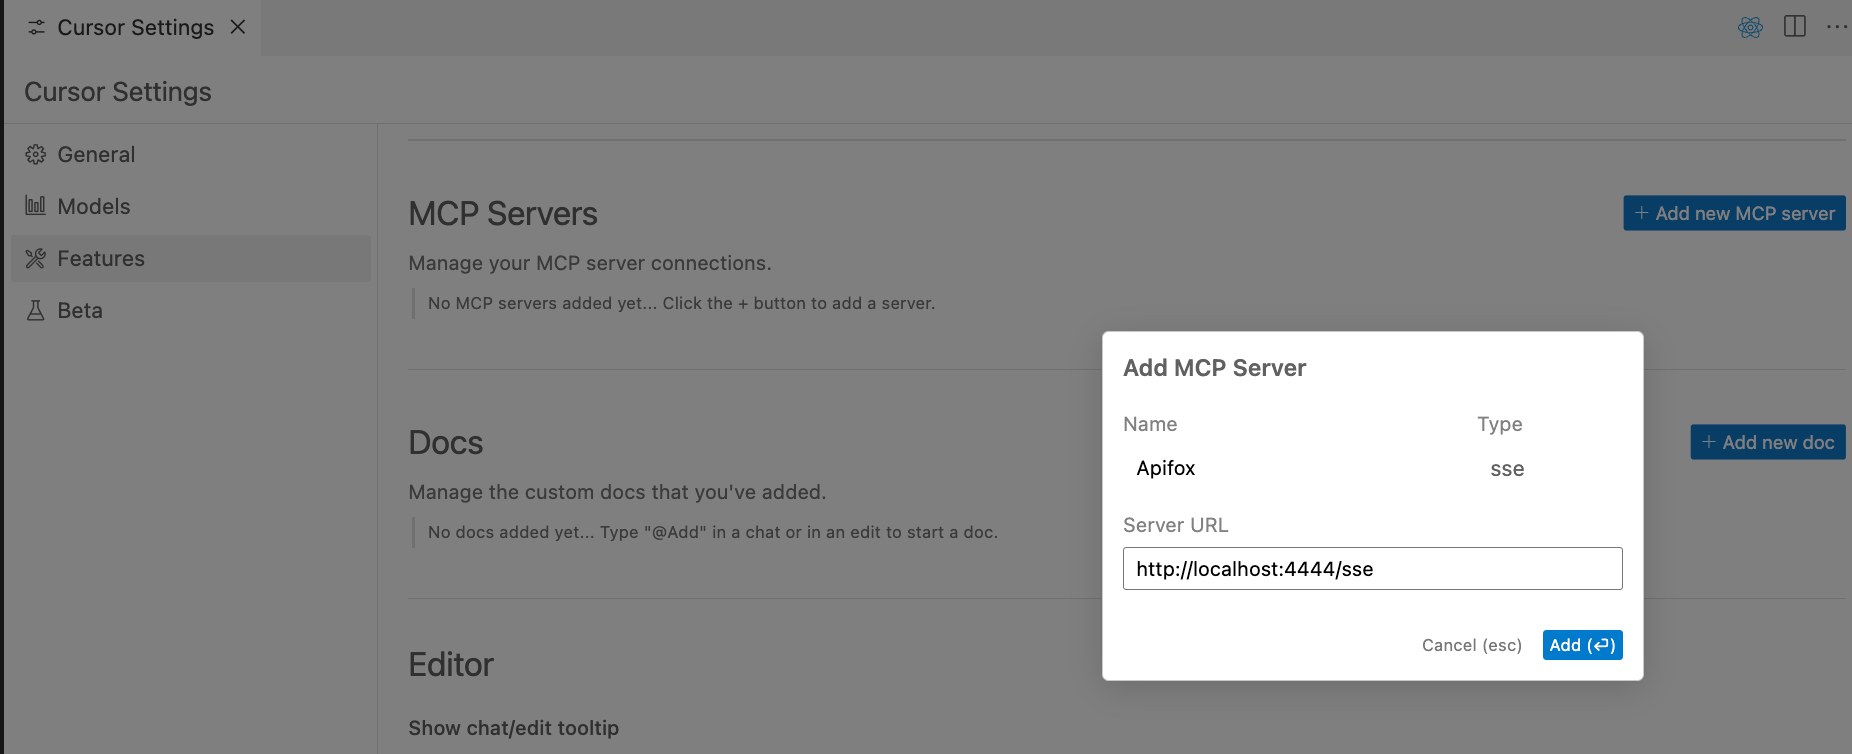Go to the Beta settings section
This screenshot has height=754, width=1852.
80,311
